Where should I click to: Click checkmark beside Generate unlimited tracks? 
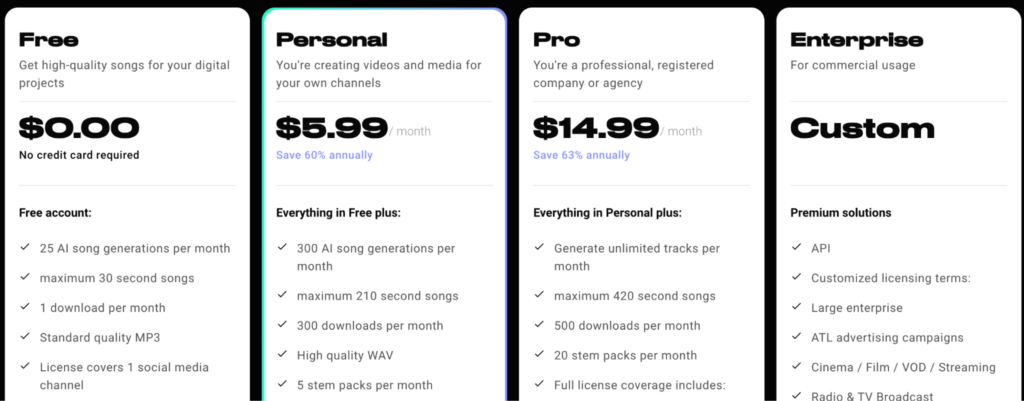(539, 248)
